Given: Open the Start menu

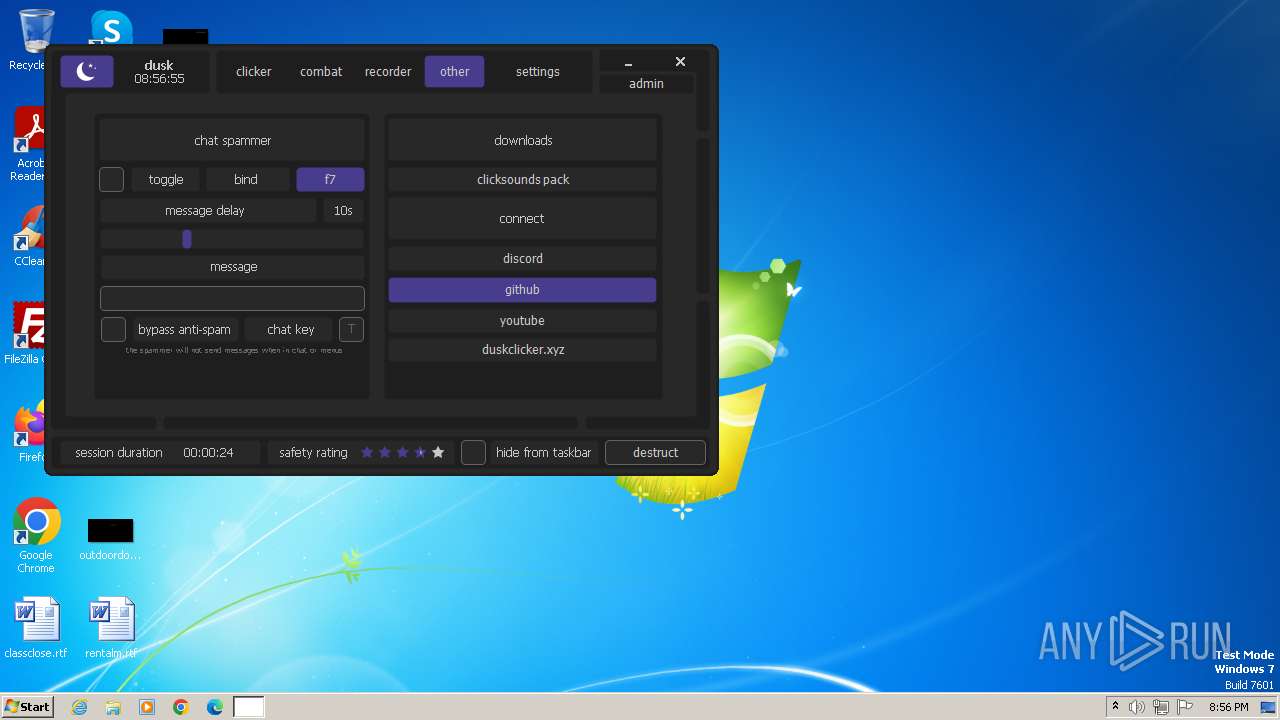Looking at the screenshot, I should [27, 707].
